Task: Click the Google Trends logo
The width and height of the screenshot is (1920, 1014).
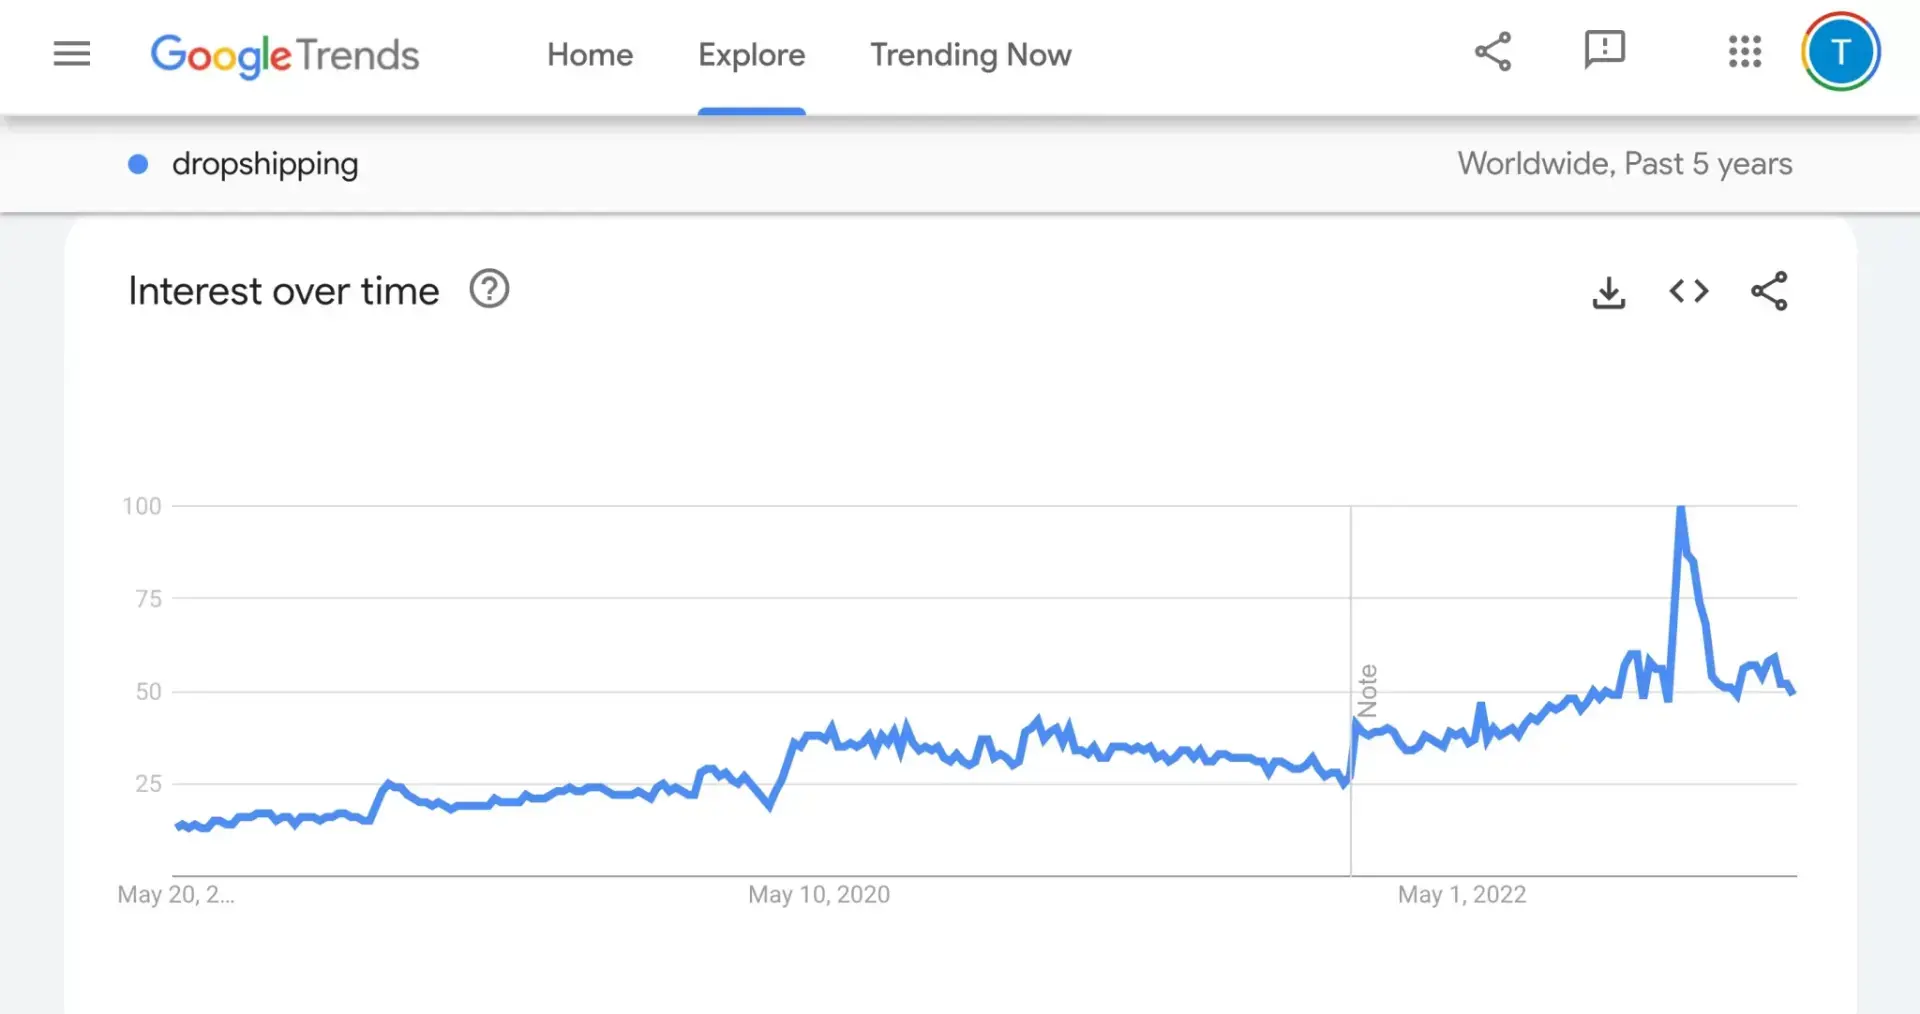Action: pyautogui.click(x=285, y=55)
